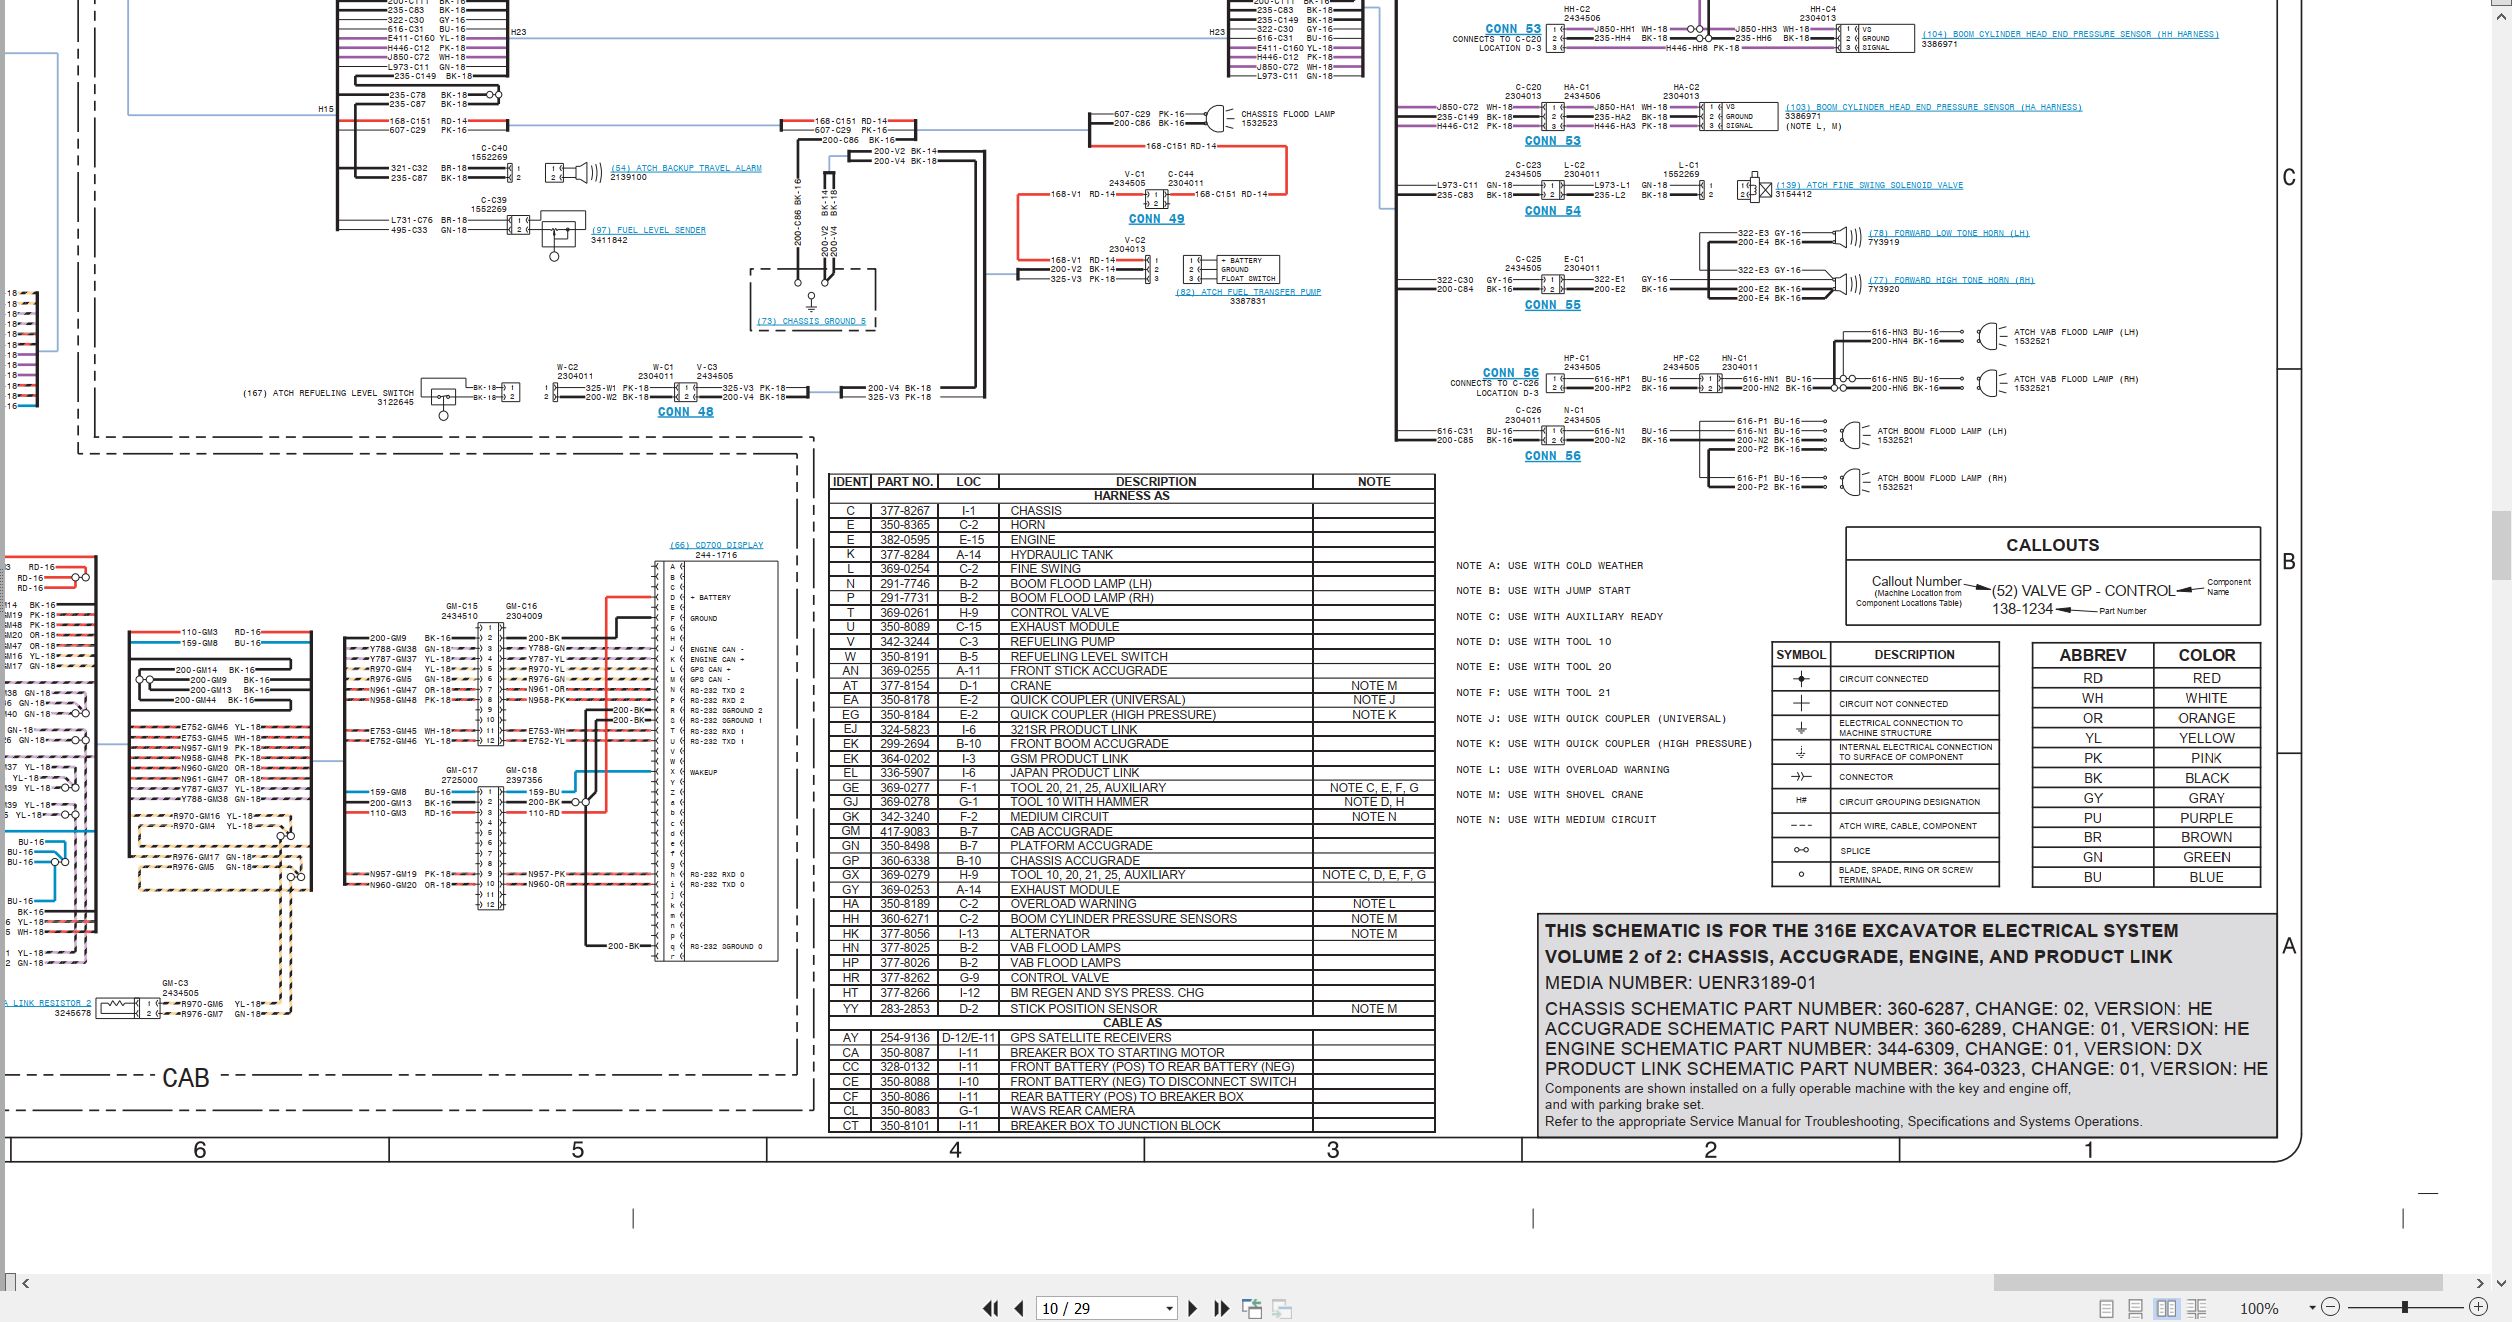Open the (82) ATCH Fuel Transfer Pump link
The image size is (2512, 1322).
click(x=1248, y=292)
